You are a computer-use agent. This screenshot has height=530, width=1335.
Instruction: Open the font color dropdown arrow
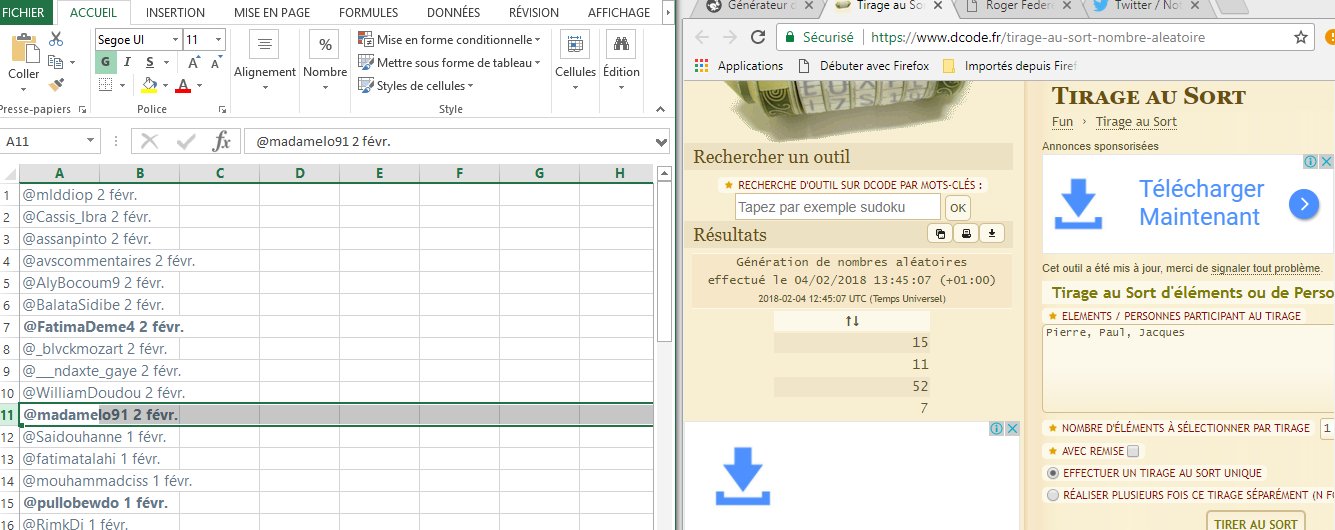(x=198, y=85)
